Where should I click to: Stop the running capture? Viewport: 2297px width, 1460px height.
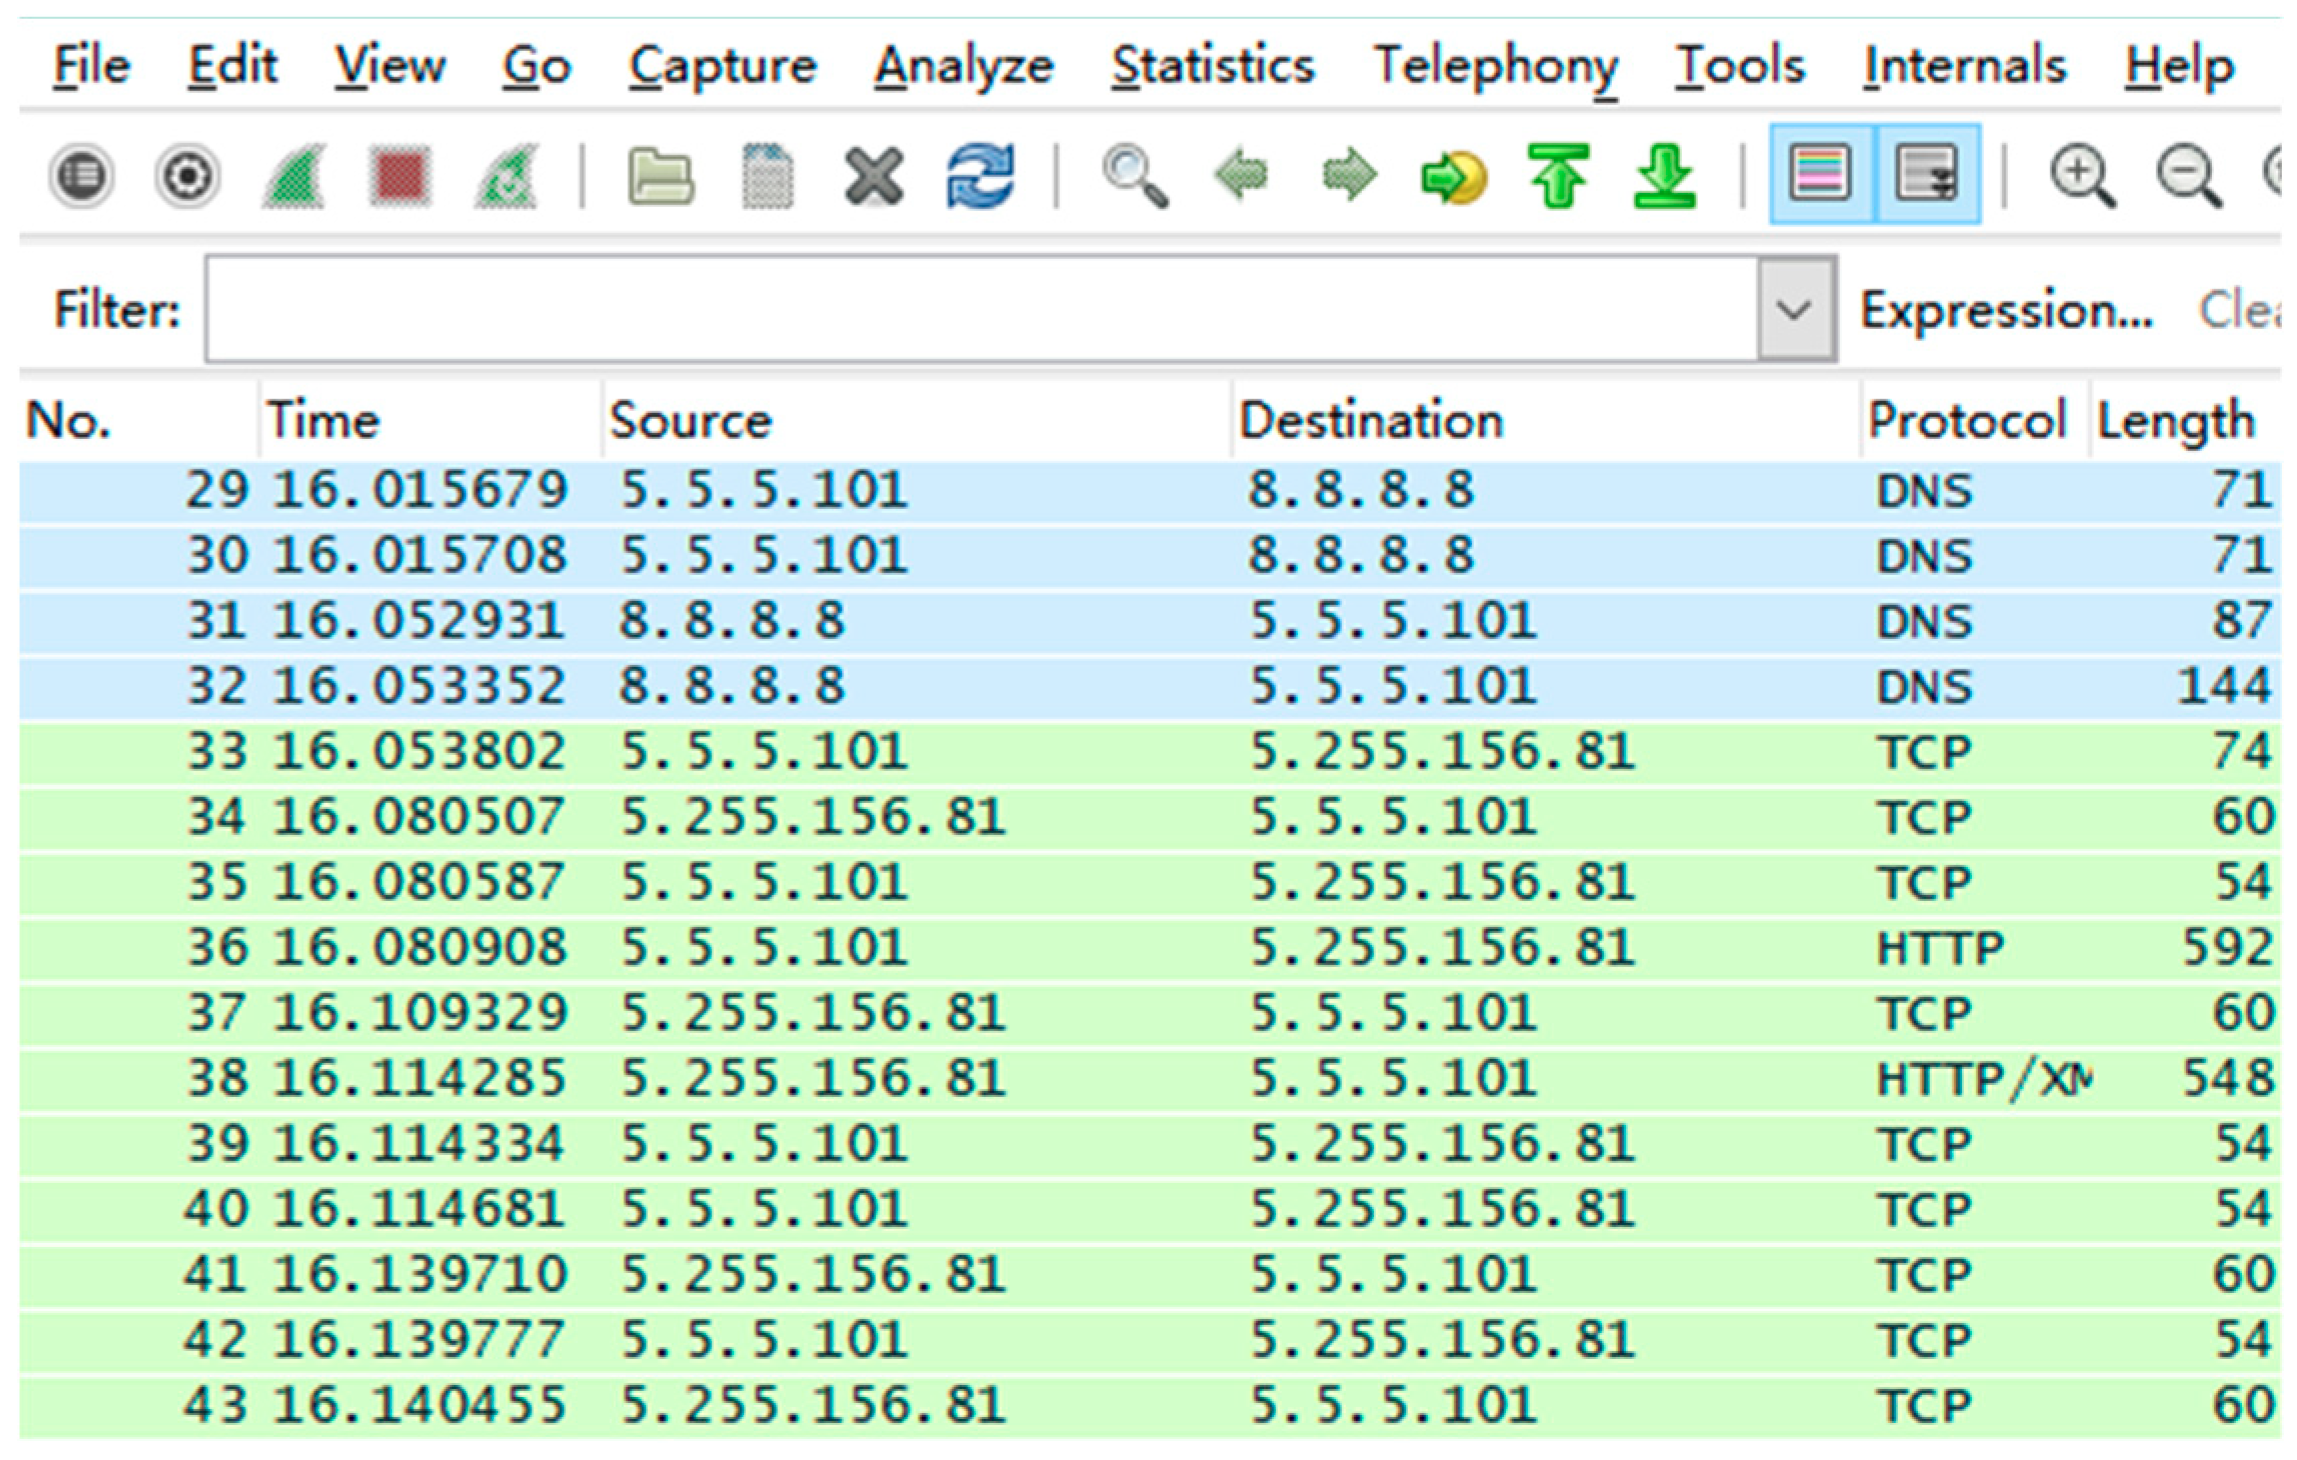[x=400, y=176]
